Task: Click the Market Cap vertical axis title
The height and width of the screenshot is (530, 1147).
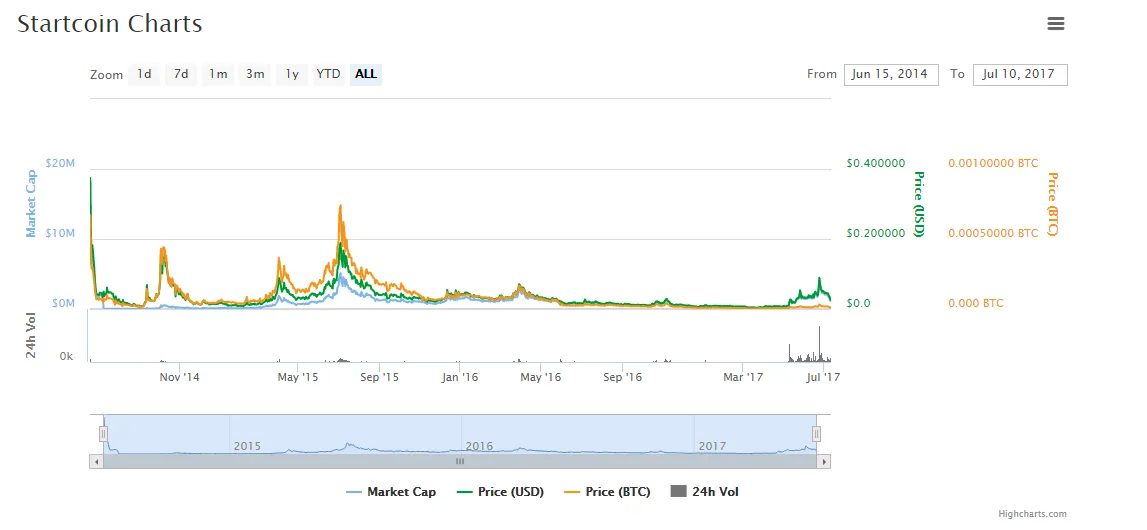Action: click(31, 204)
